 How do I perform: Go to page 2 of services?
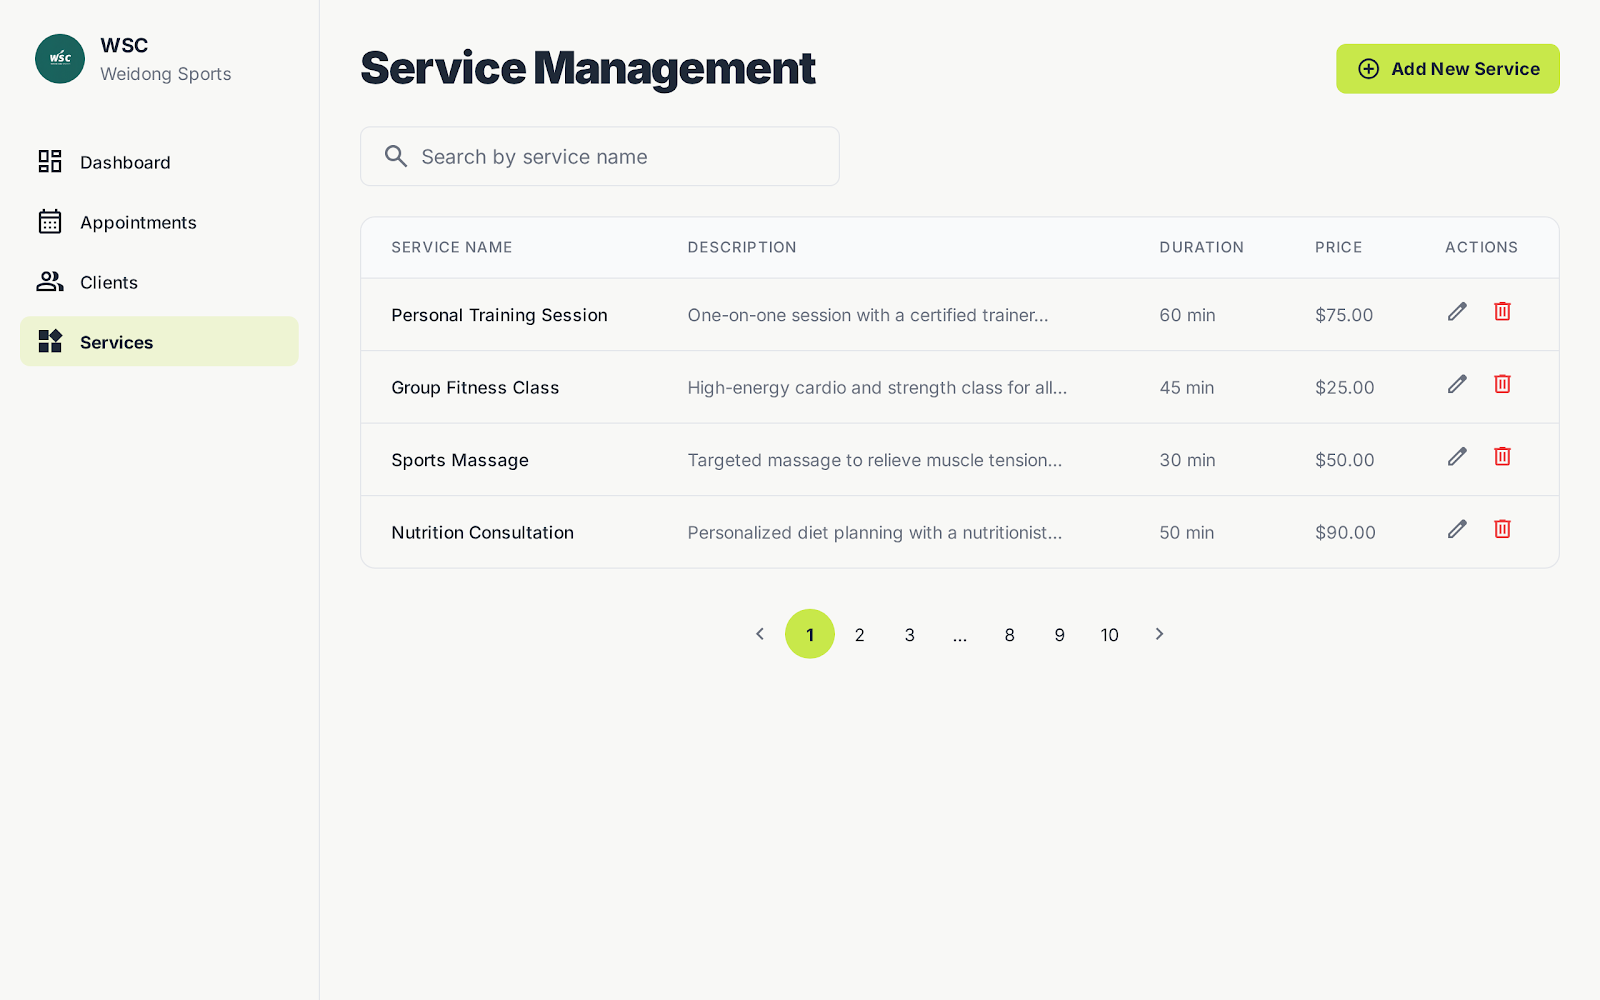click(x=859, y=634)
